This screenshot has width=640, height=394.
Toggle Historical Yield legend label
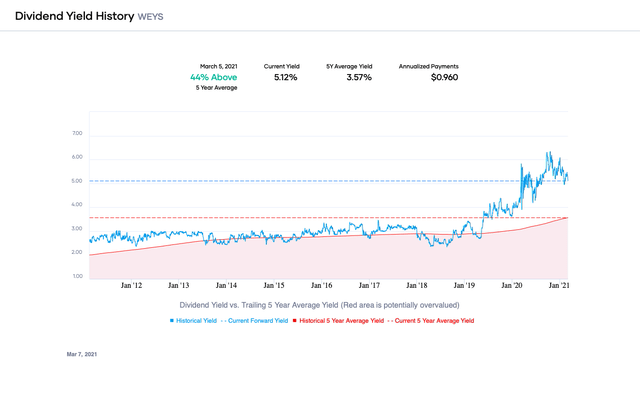pos(196,321)
